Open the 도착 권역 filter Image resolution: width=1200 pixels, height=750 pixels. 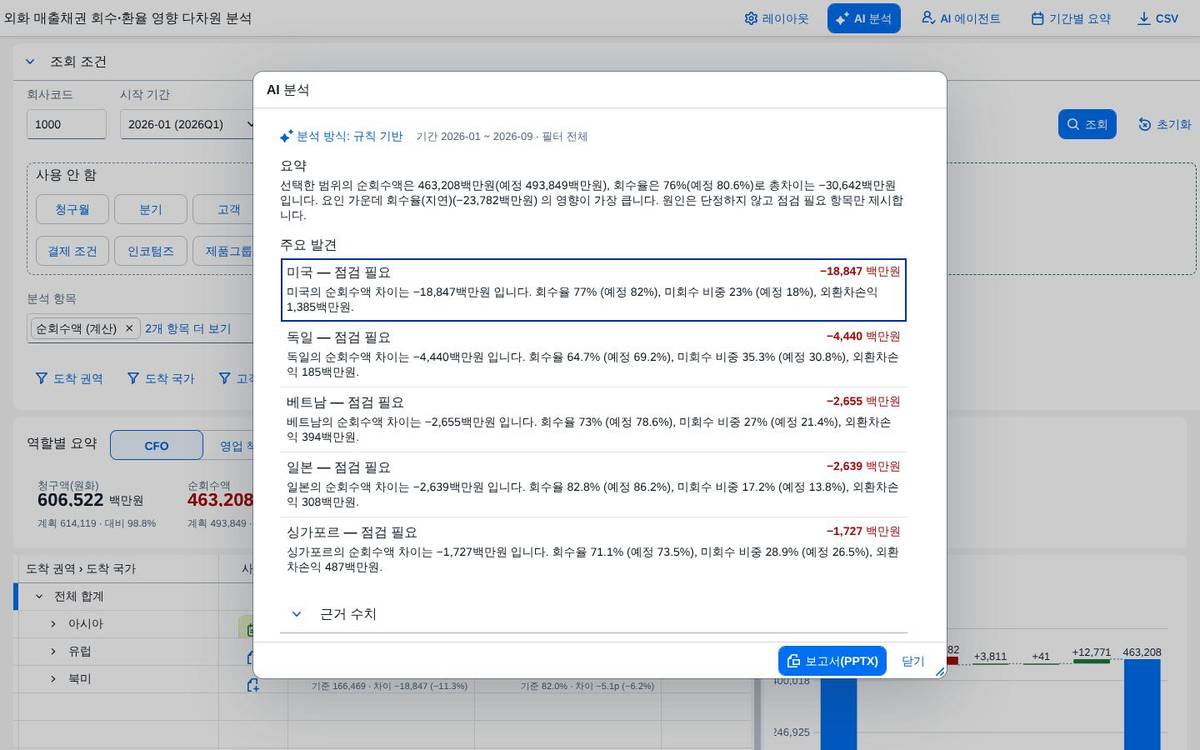69,378
